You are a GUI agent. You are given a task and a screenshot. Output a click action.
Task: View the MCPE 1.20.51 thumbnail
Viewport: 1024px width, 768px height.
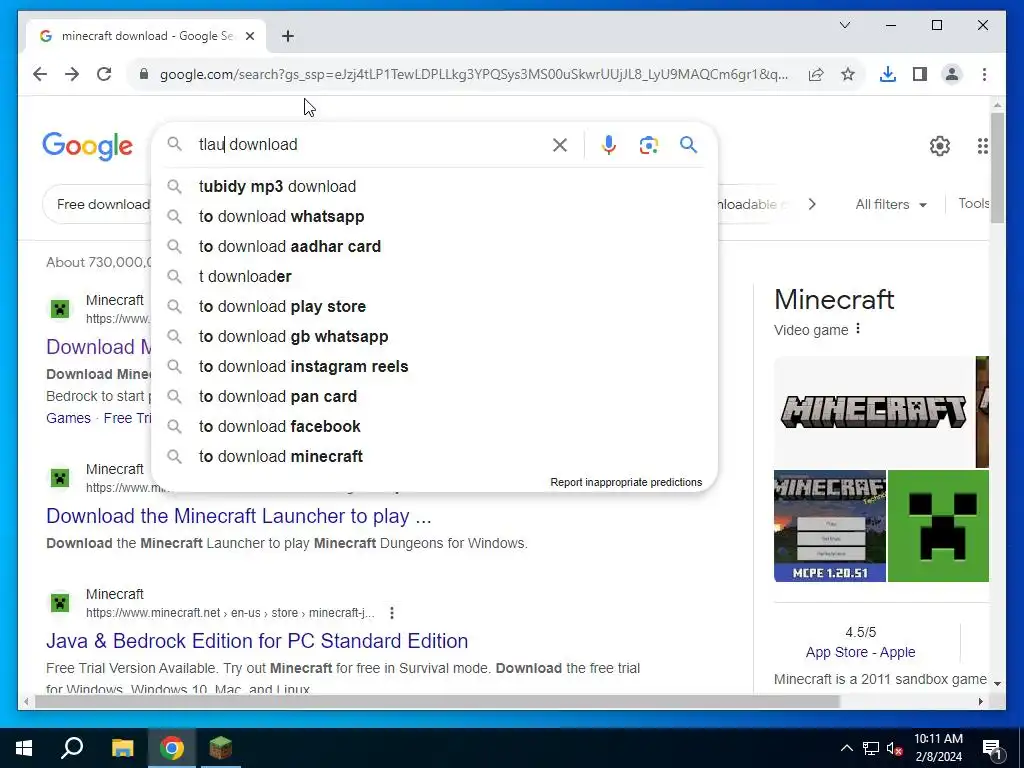point(829,526)
